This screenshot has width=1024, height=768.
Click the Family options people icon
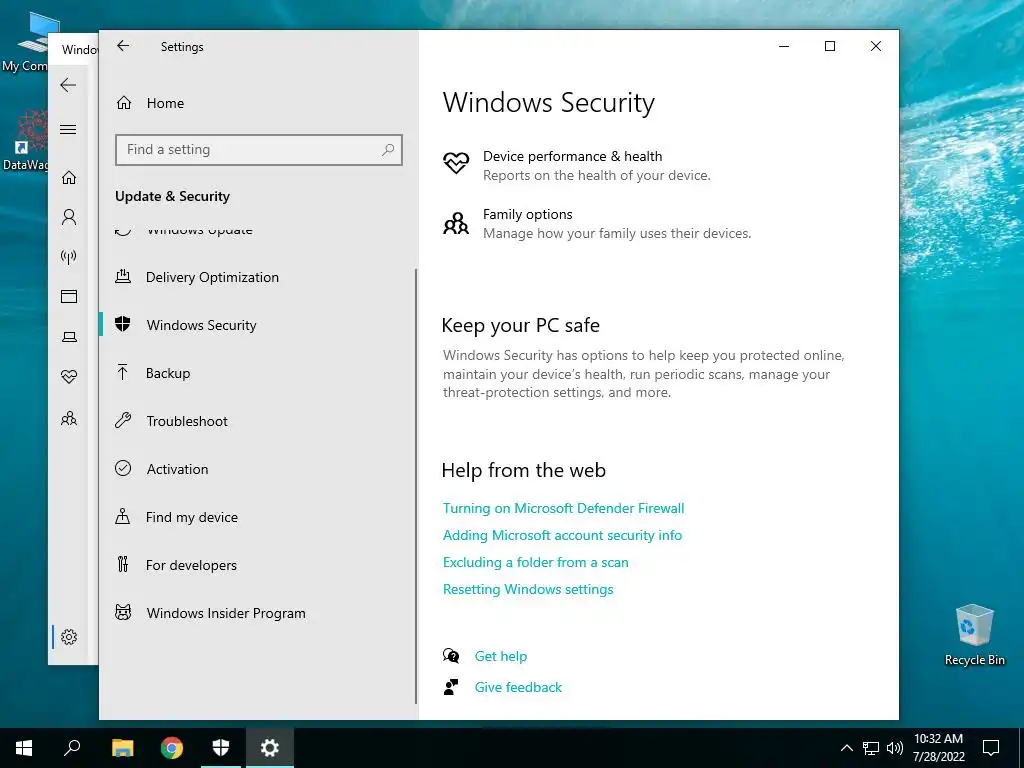tap(456, 223)
